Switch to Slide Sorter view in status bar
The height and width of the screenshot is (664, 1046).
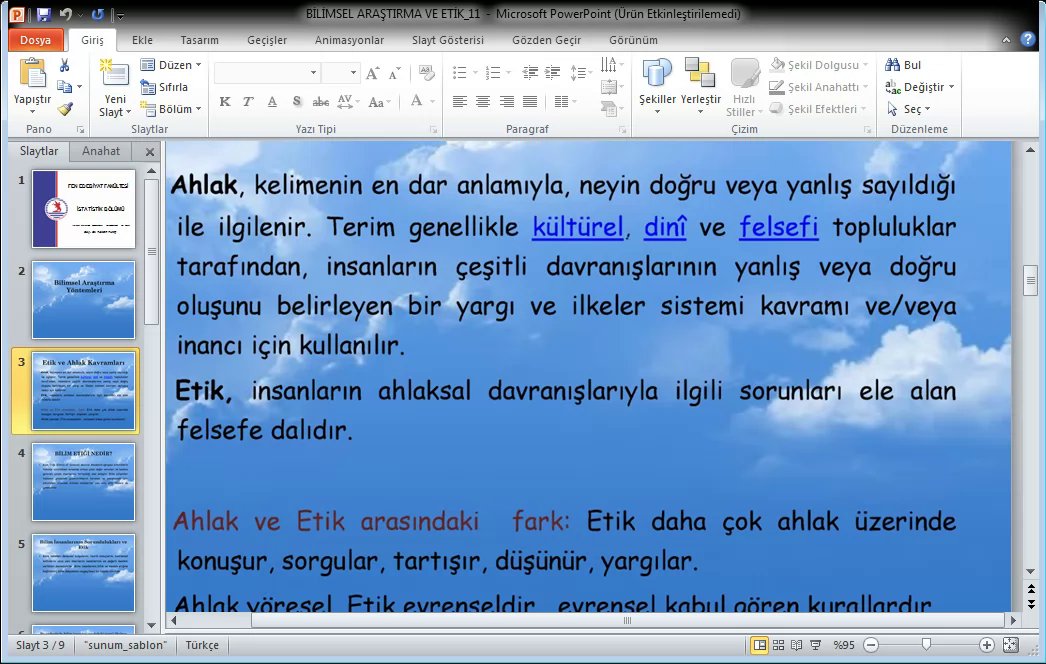(778, 645)
